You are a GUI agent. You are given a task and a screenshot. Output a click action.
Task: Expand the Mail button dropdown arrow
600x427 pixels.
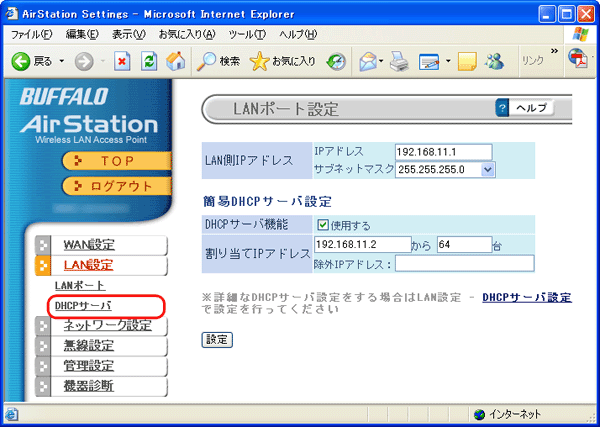(x=383, y=61)
